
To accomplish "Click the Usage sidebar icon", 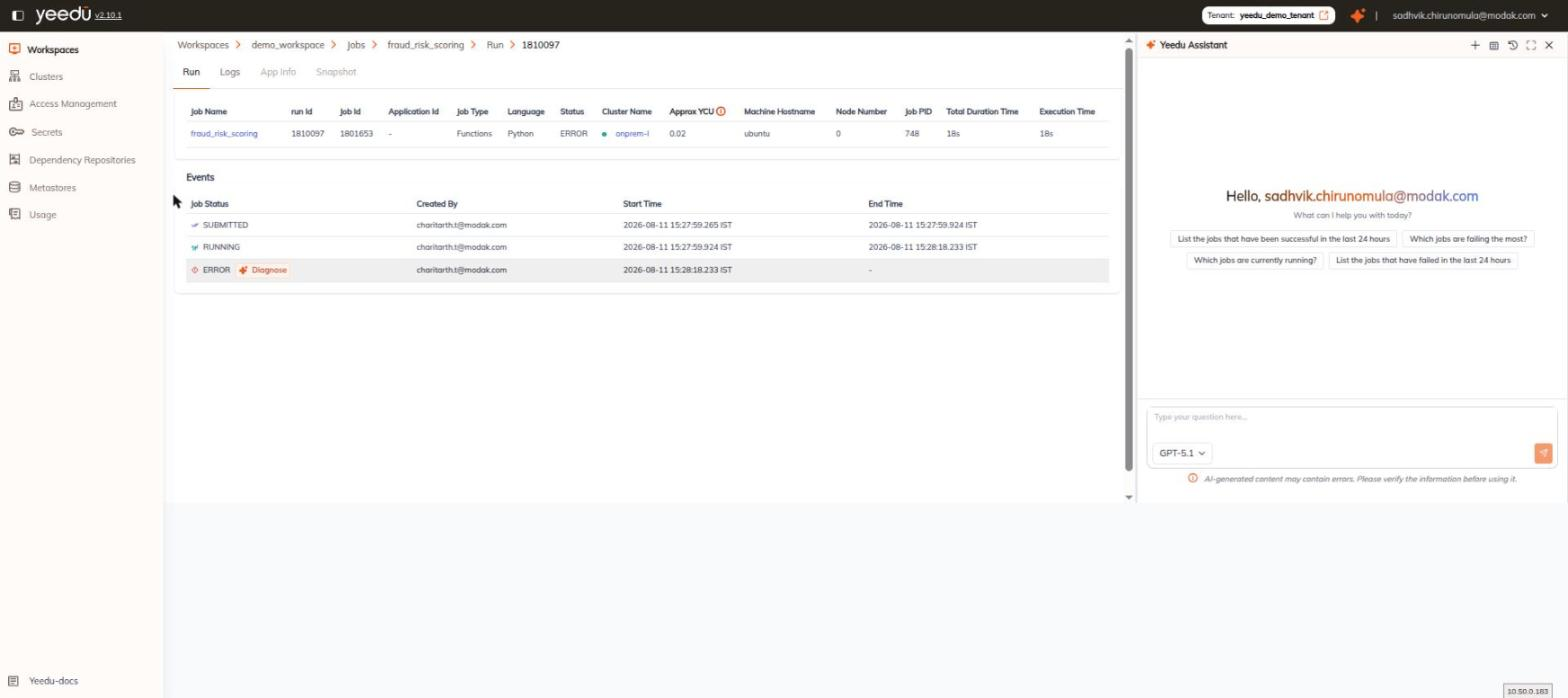I will point(14,214).
